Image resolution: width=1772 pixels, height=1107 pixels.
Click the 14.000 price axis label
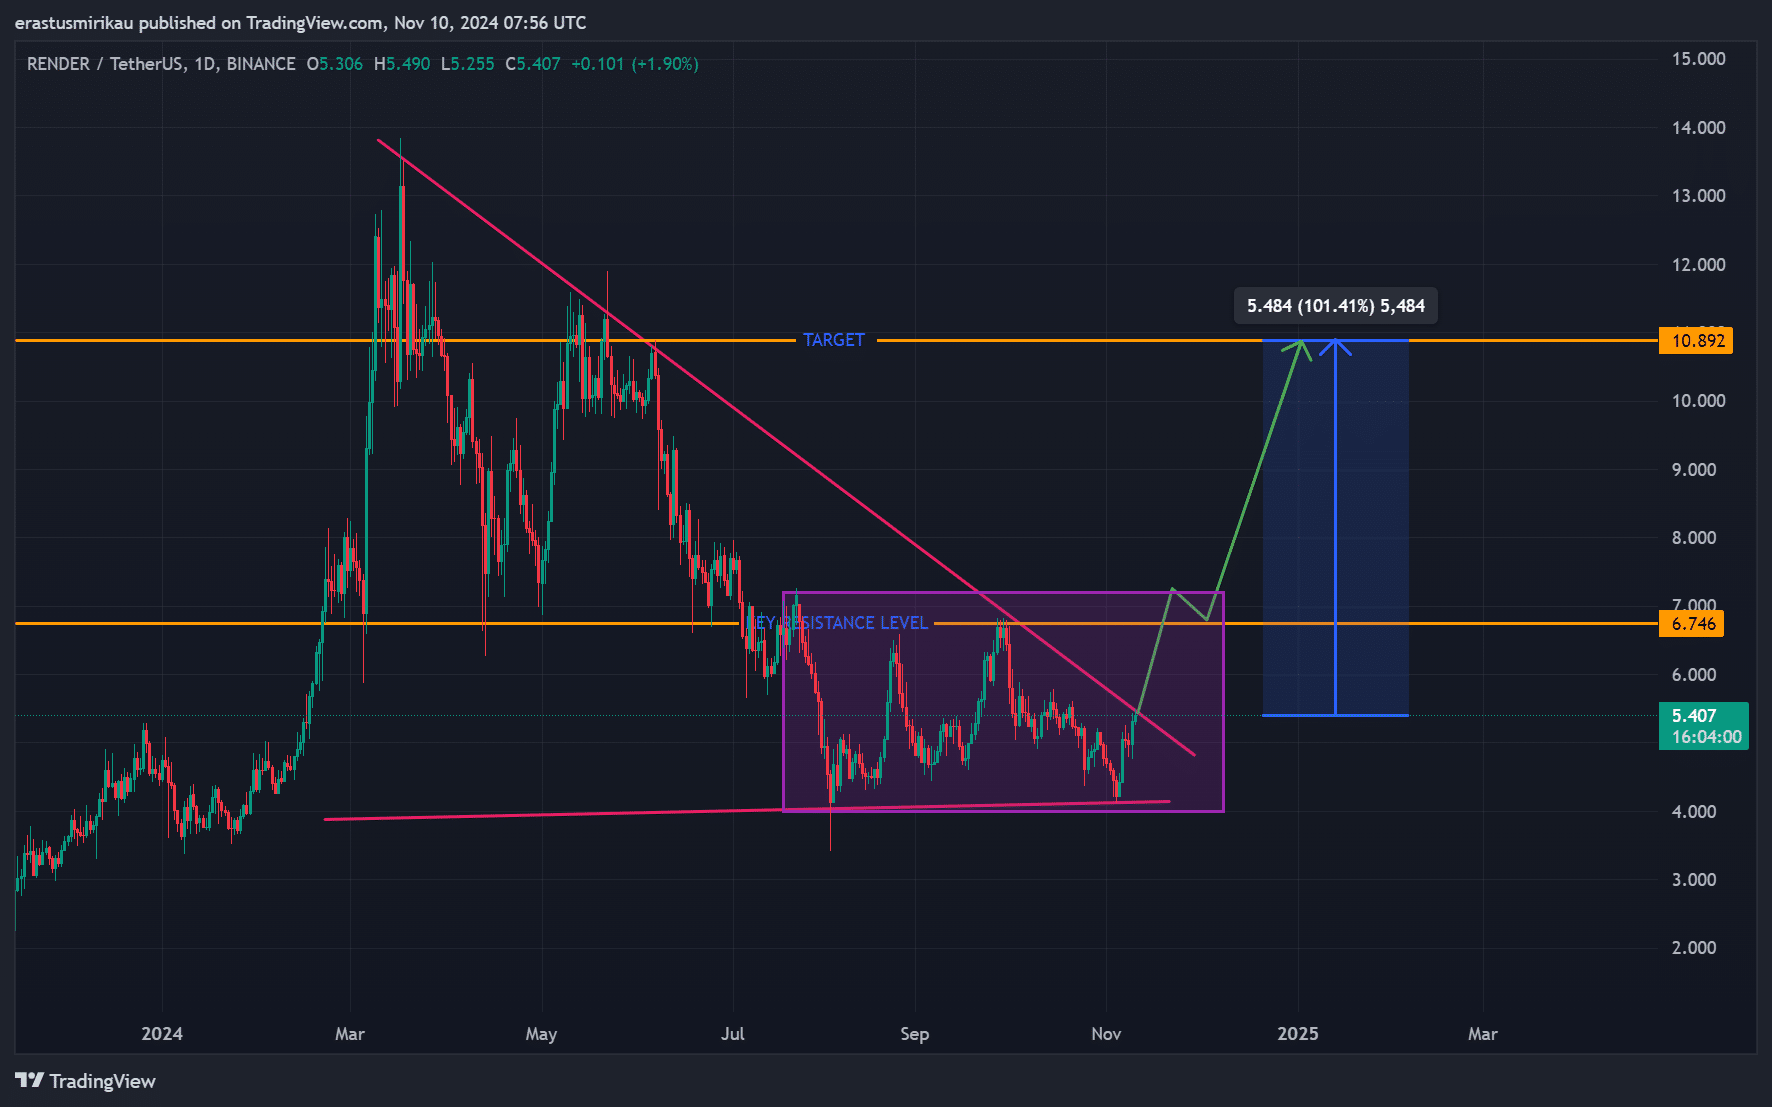[x=1698, y=128]
